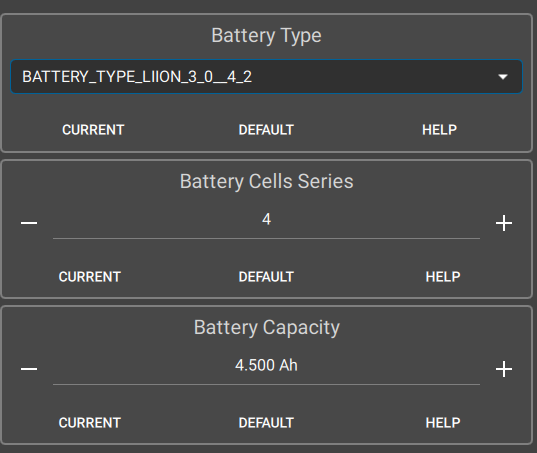Open HELP for Battery Capacity
The image size is (537, 453).
point(443,423)
